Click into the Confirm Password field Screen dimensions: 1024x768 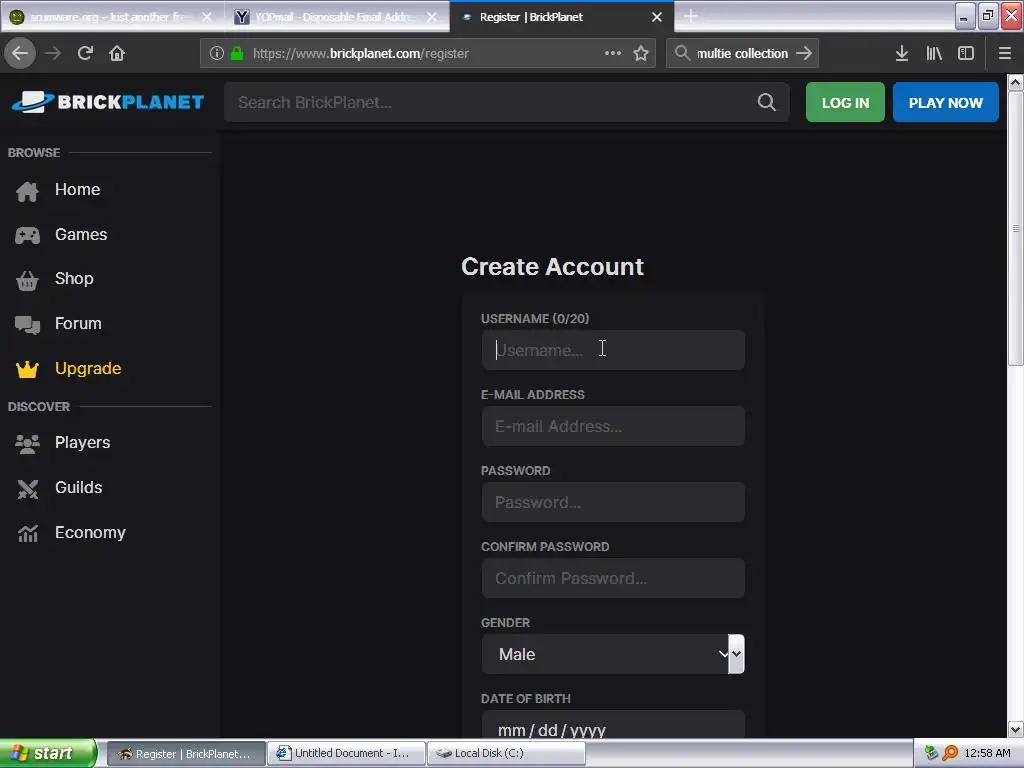click(x=613, y=578)
